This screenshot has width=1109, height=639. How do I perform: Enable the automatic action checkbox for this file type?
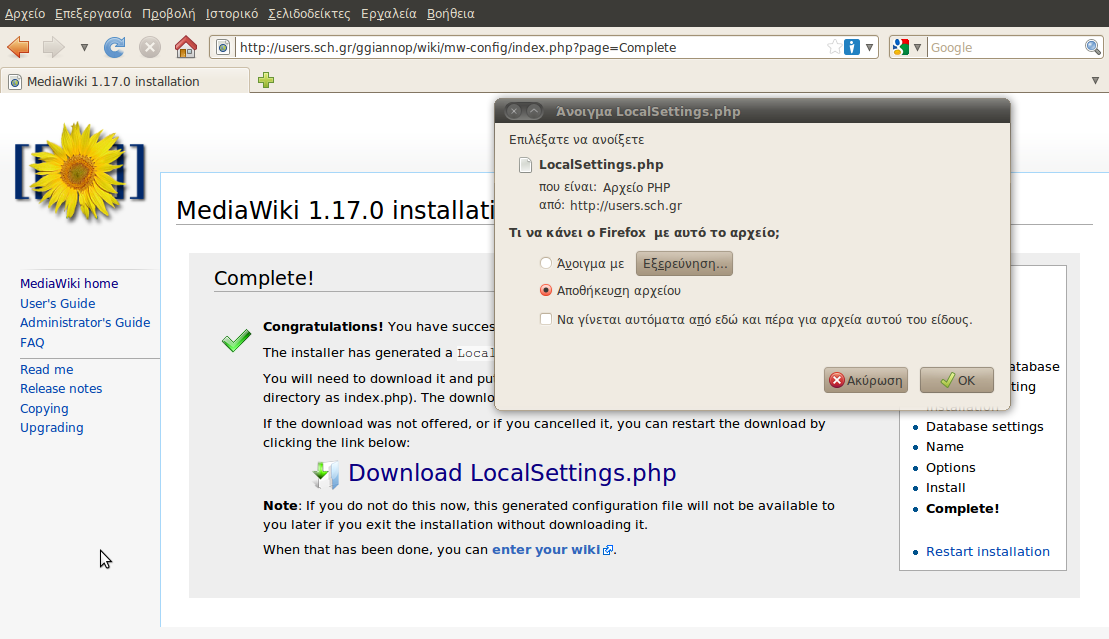545,319
